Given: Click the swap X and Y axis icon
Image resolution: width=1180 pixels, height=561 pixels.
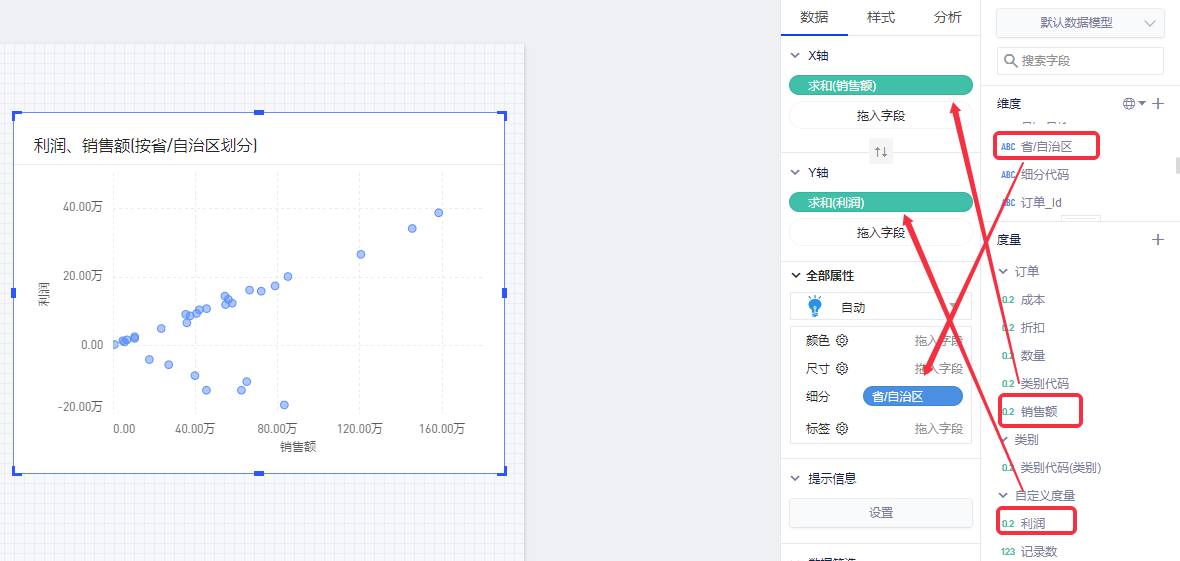Looking at the screenshot, I should (x=881, y=152).
